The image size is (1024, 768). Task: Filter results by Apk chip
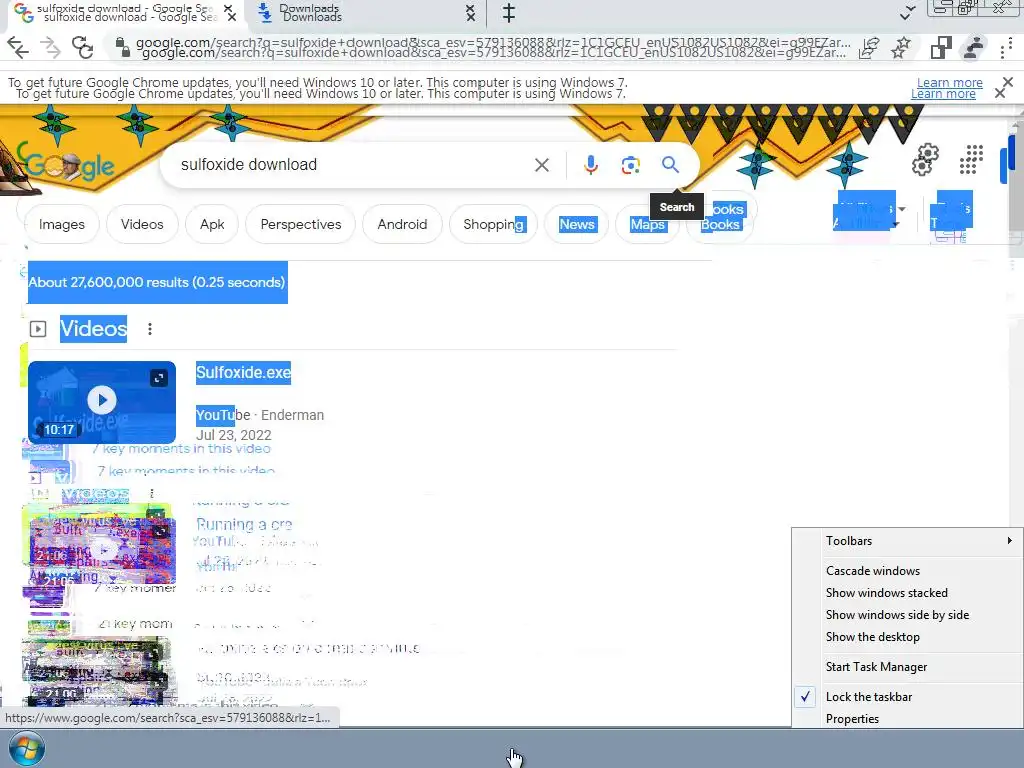[212, 224]
